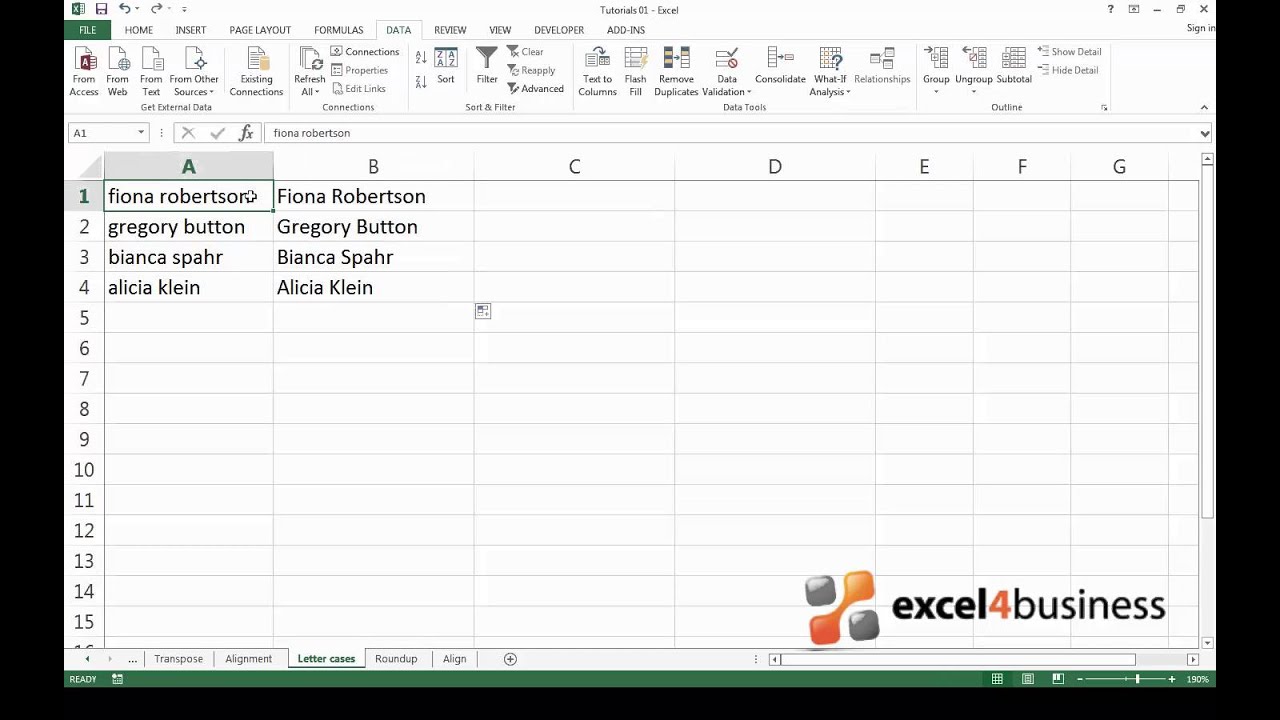Click the zoom slider handle
Image resolution: width=1280 pixels, height=720 pixels.
click(1137, 679)
